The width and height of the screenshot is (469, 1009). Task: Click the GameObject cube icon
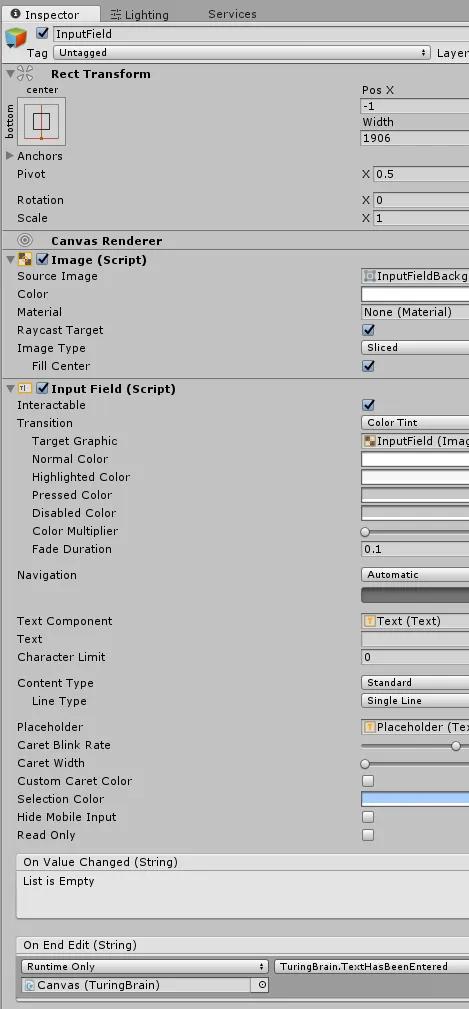(15, 39)
